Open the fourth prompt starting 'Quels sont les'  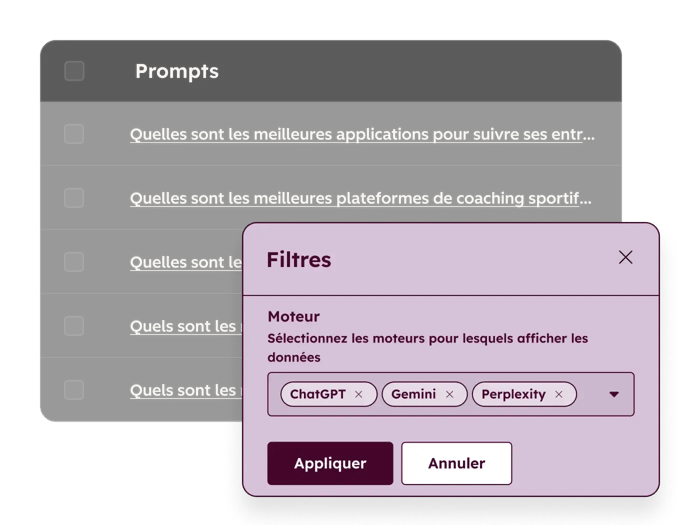coord(184,326)
